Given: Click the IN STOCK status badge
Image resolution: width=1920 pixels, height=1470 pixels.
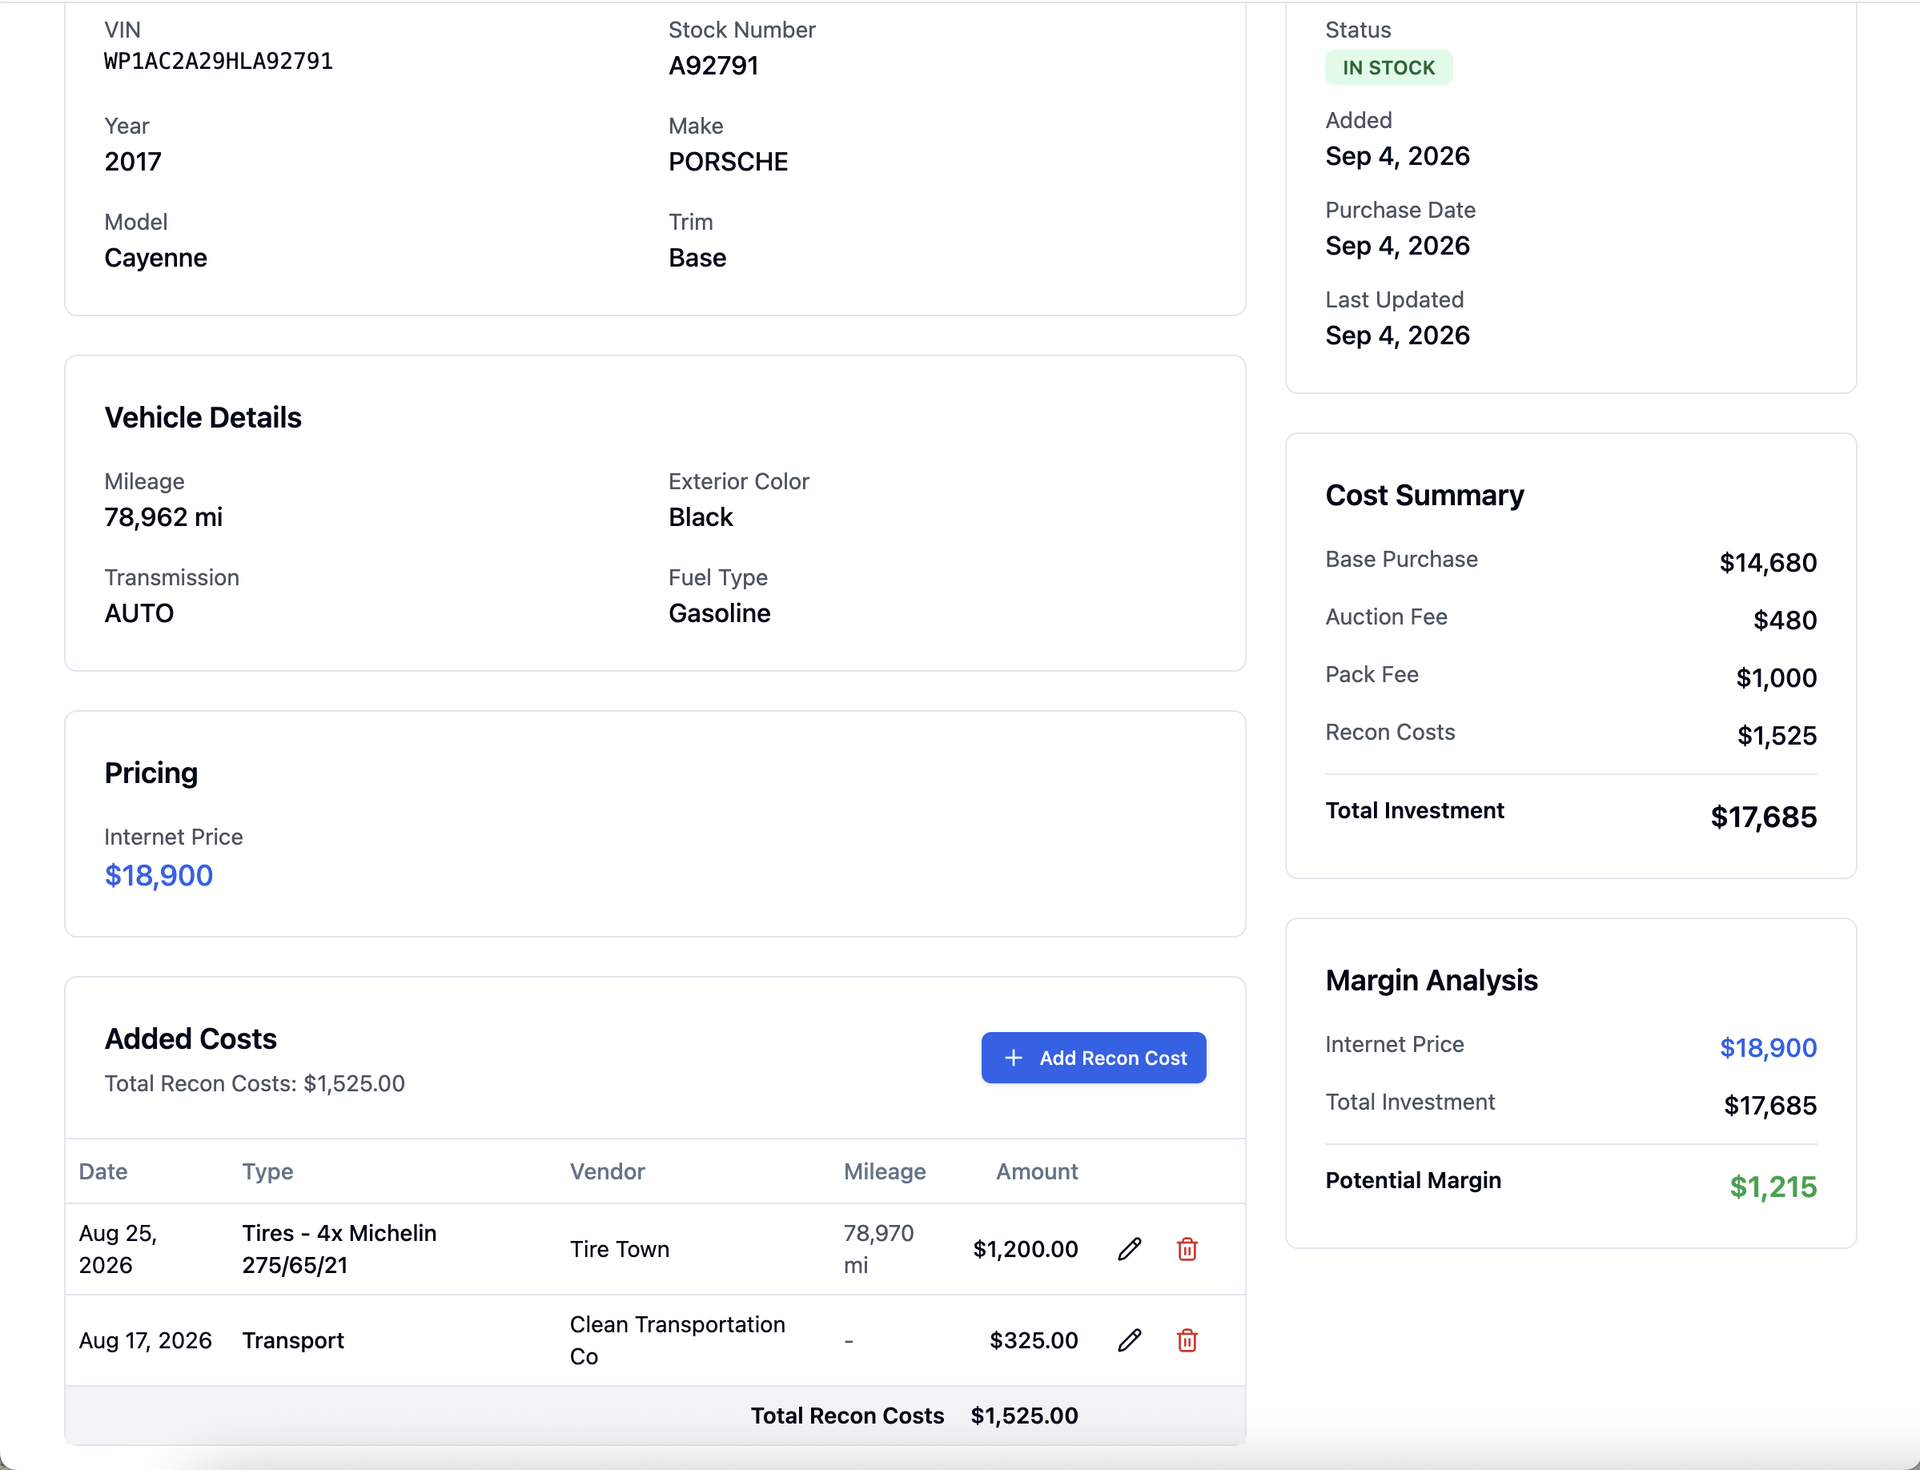Looking at the screenshot, I should click(x=1388, y=68).
